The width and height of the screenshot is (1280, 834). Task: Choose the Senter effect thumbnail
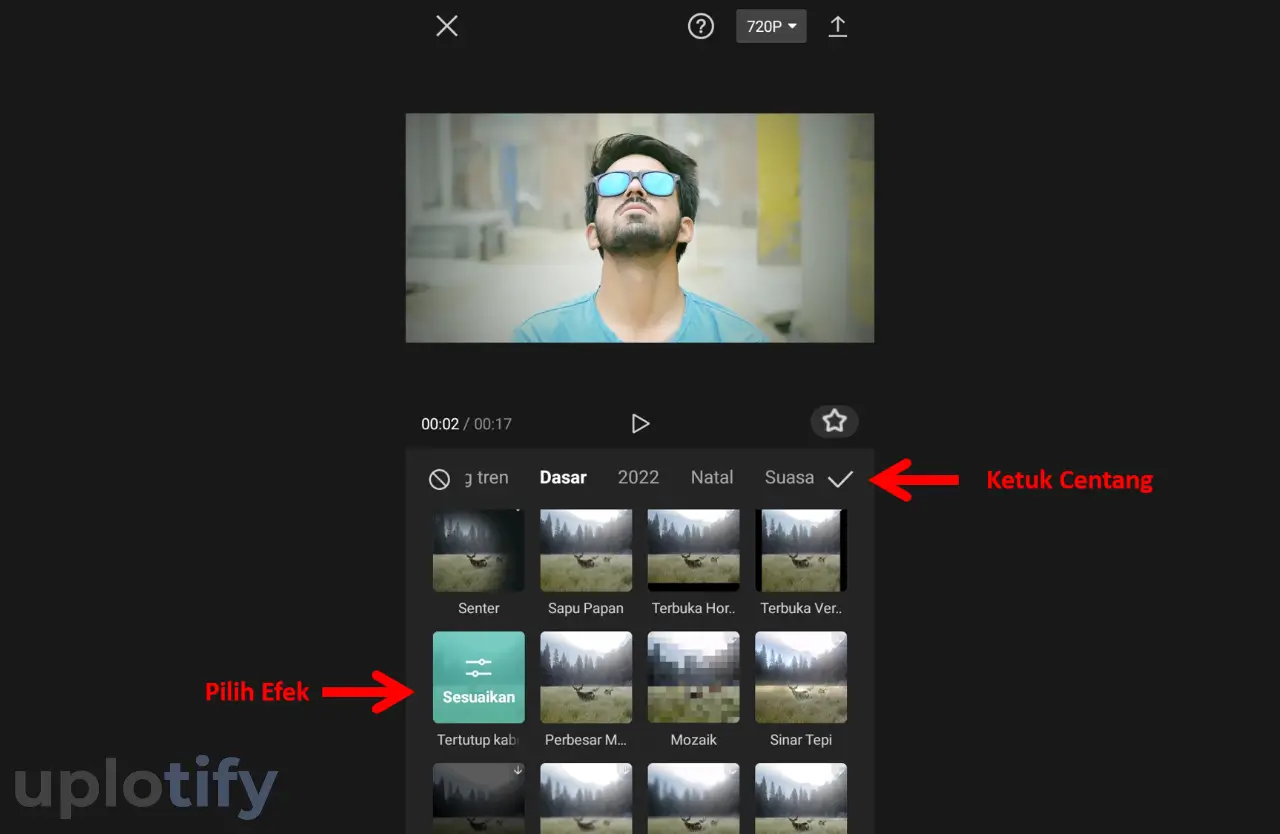click(479, 550)
